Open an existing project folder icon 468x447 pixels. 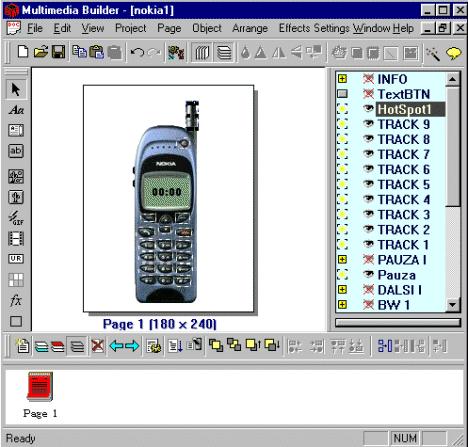pyautogui.click(x=41, y=52)
